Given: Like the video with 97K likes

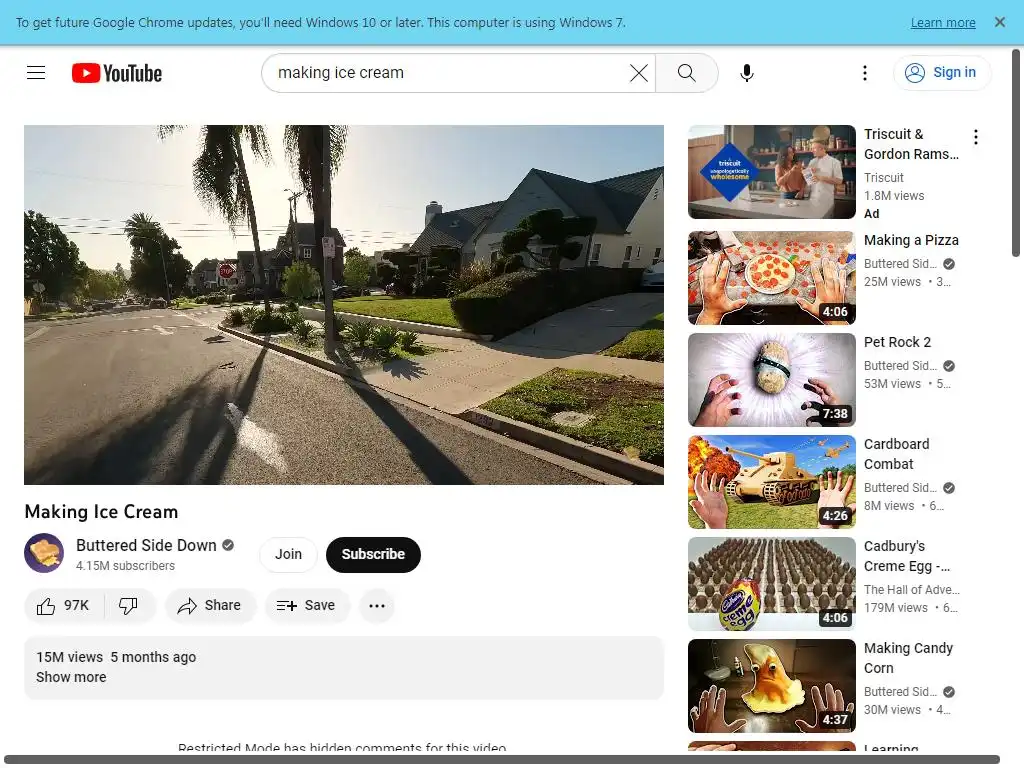Looking at the screenshot, I should 63,605.
